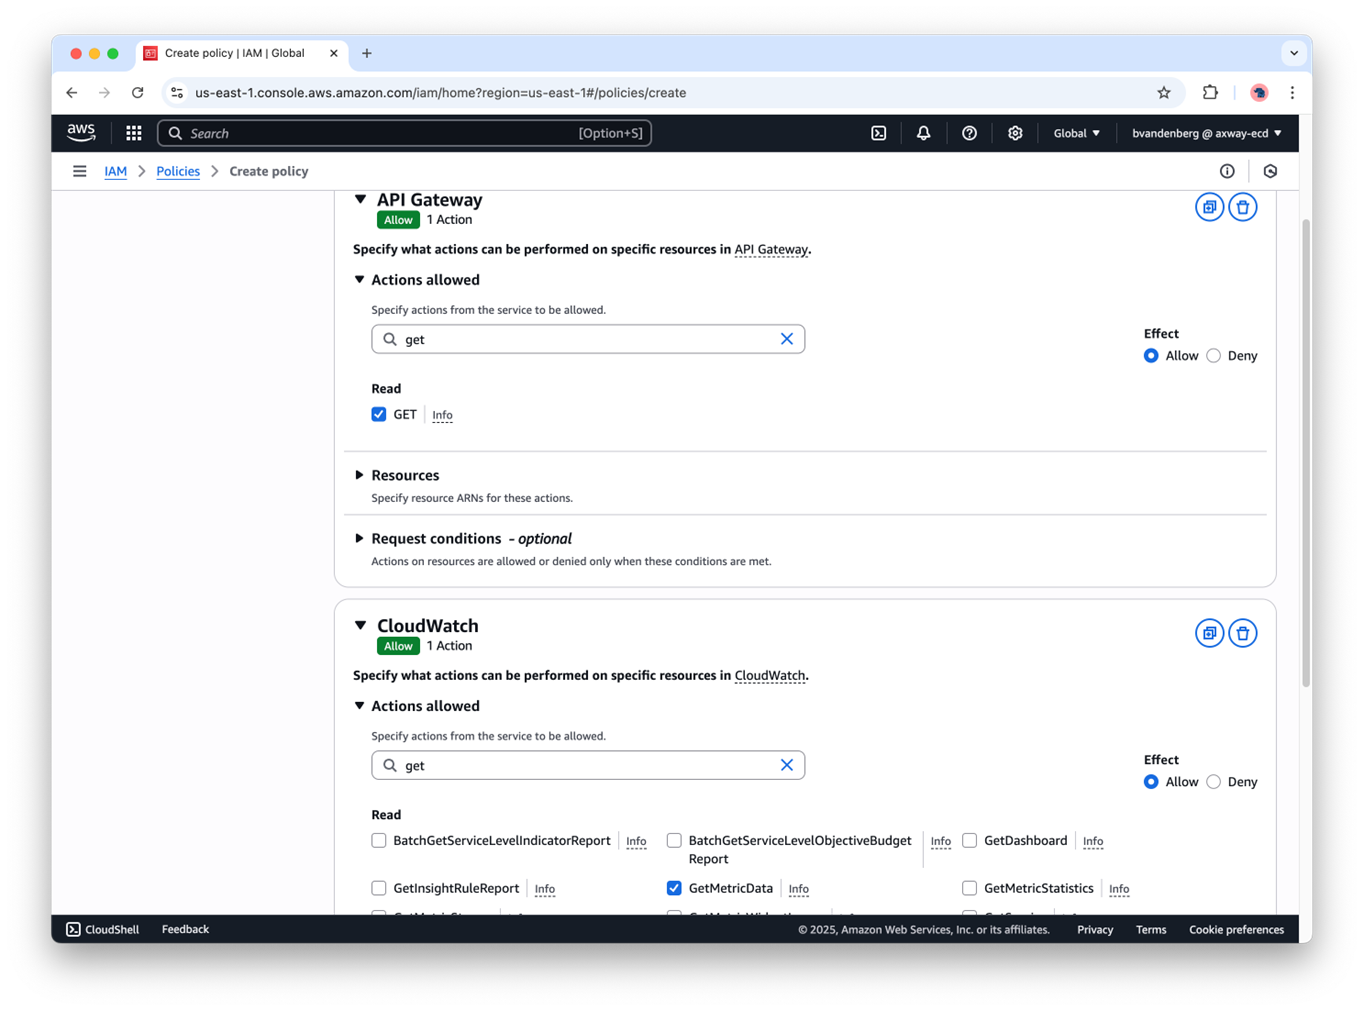
Task: Open the notifications bell
Action: [x=923, y=133]
